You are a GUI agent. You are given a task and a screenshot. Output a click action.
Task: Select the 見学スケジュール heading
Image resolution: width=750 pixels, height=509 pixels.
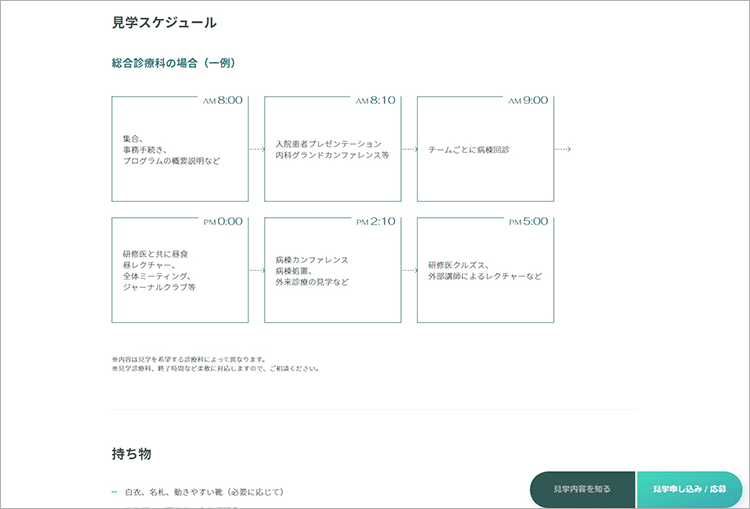[x=164, y=22]
